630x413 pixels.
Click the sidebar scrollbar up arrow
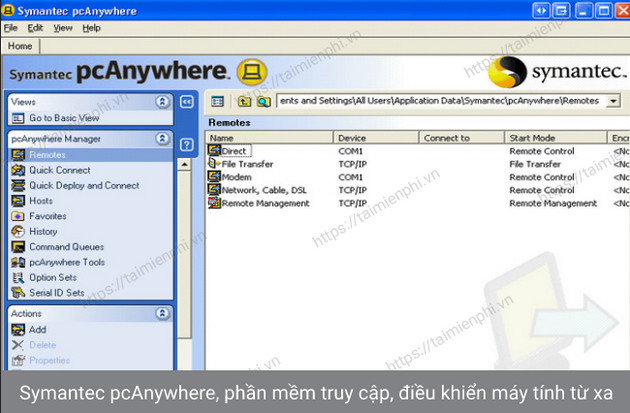[x=184, y=164]
